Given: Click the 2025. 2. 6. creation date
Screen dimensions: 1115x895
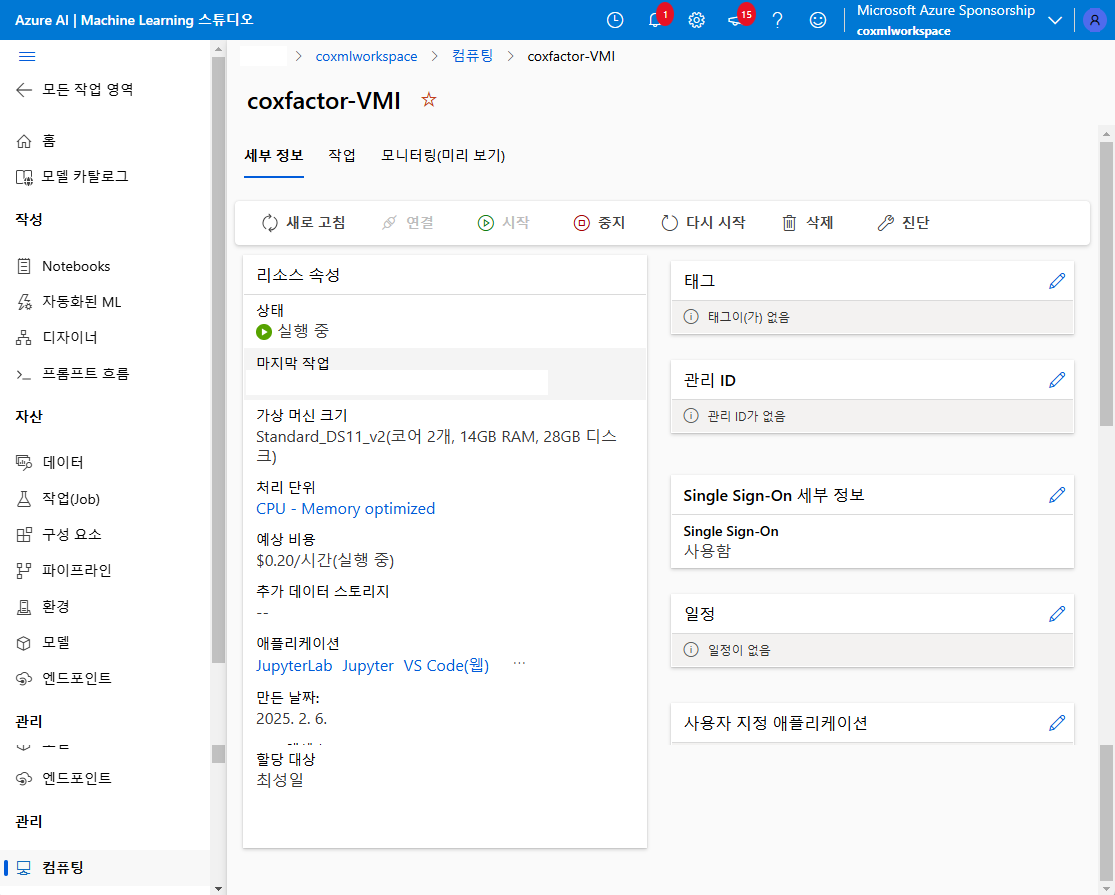Looking at the screenshot, I should point(292,719).
